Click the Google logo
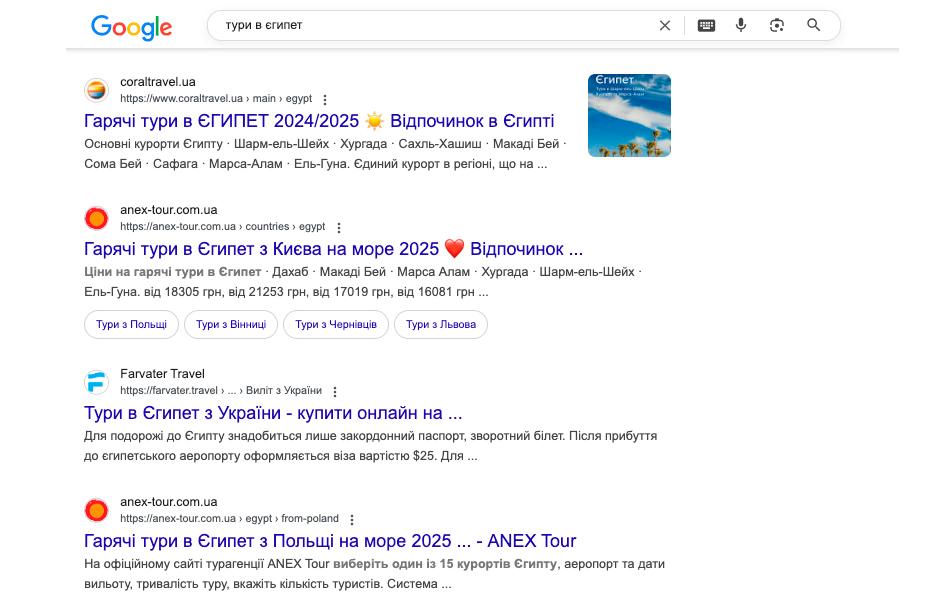The width and height of the screenshot is (930, 614). pos(131,27)
